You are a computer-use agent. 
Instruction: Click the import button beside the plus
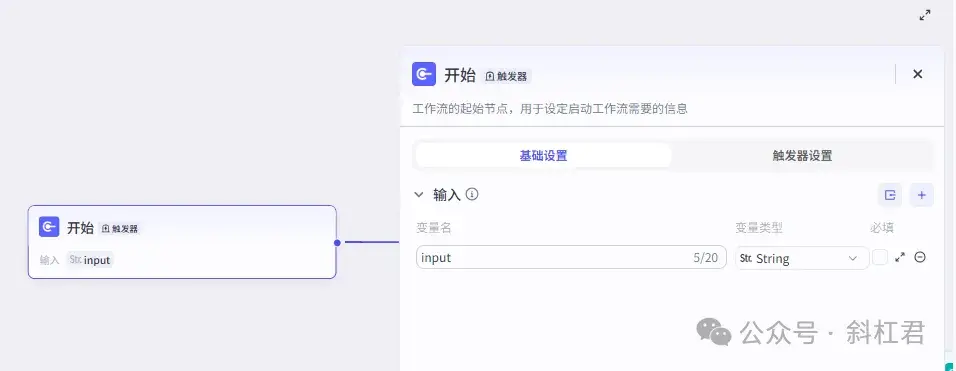tap(890, 195)
